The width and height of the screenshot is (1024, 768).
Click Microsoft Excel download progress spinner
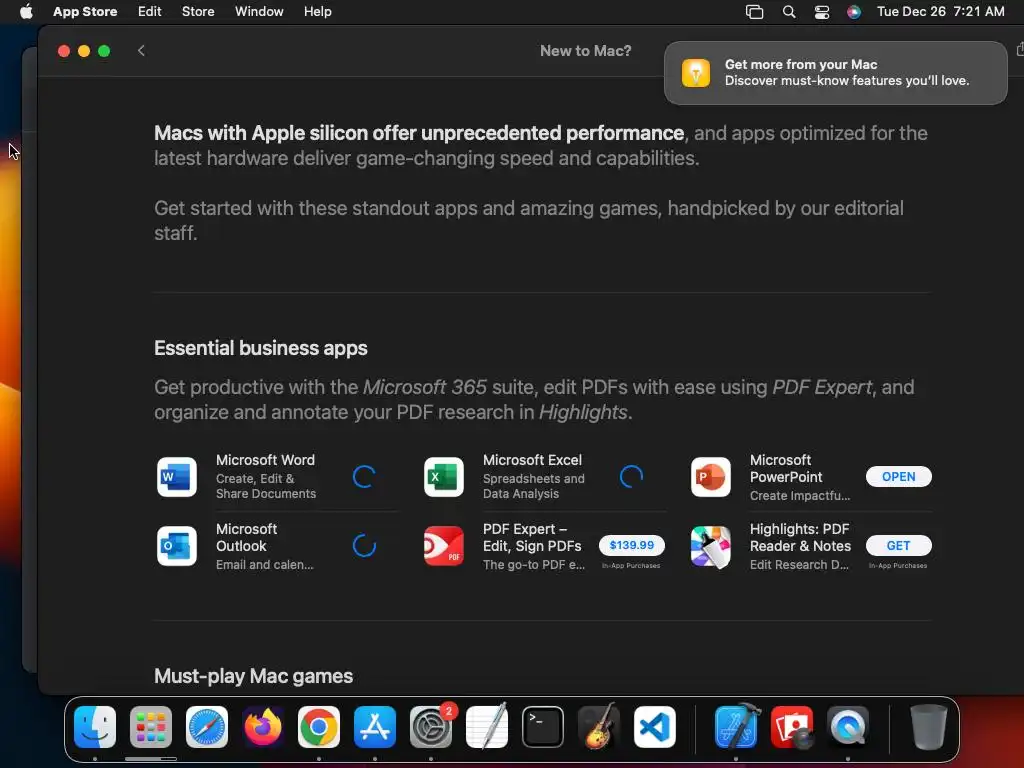[x=631, y=477]
